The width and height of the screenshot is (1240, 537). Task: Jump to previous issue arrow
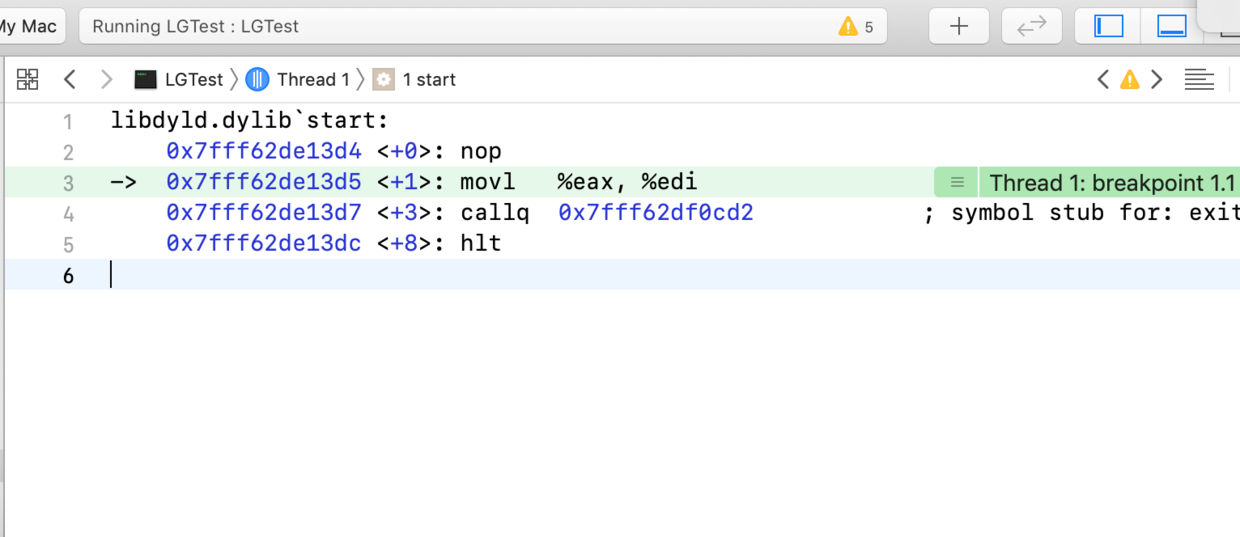(1103, 79)
